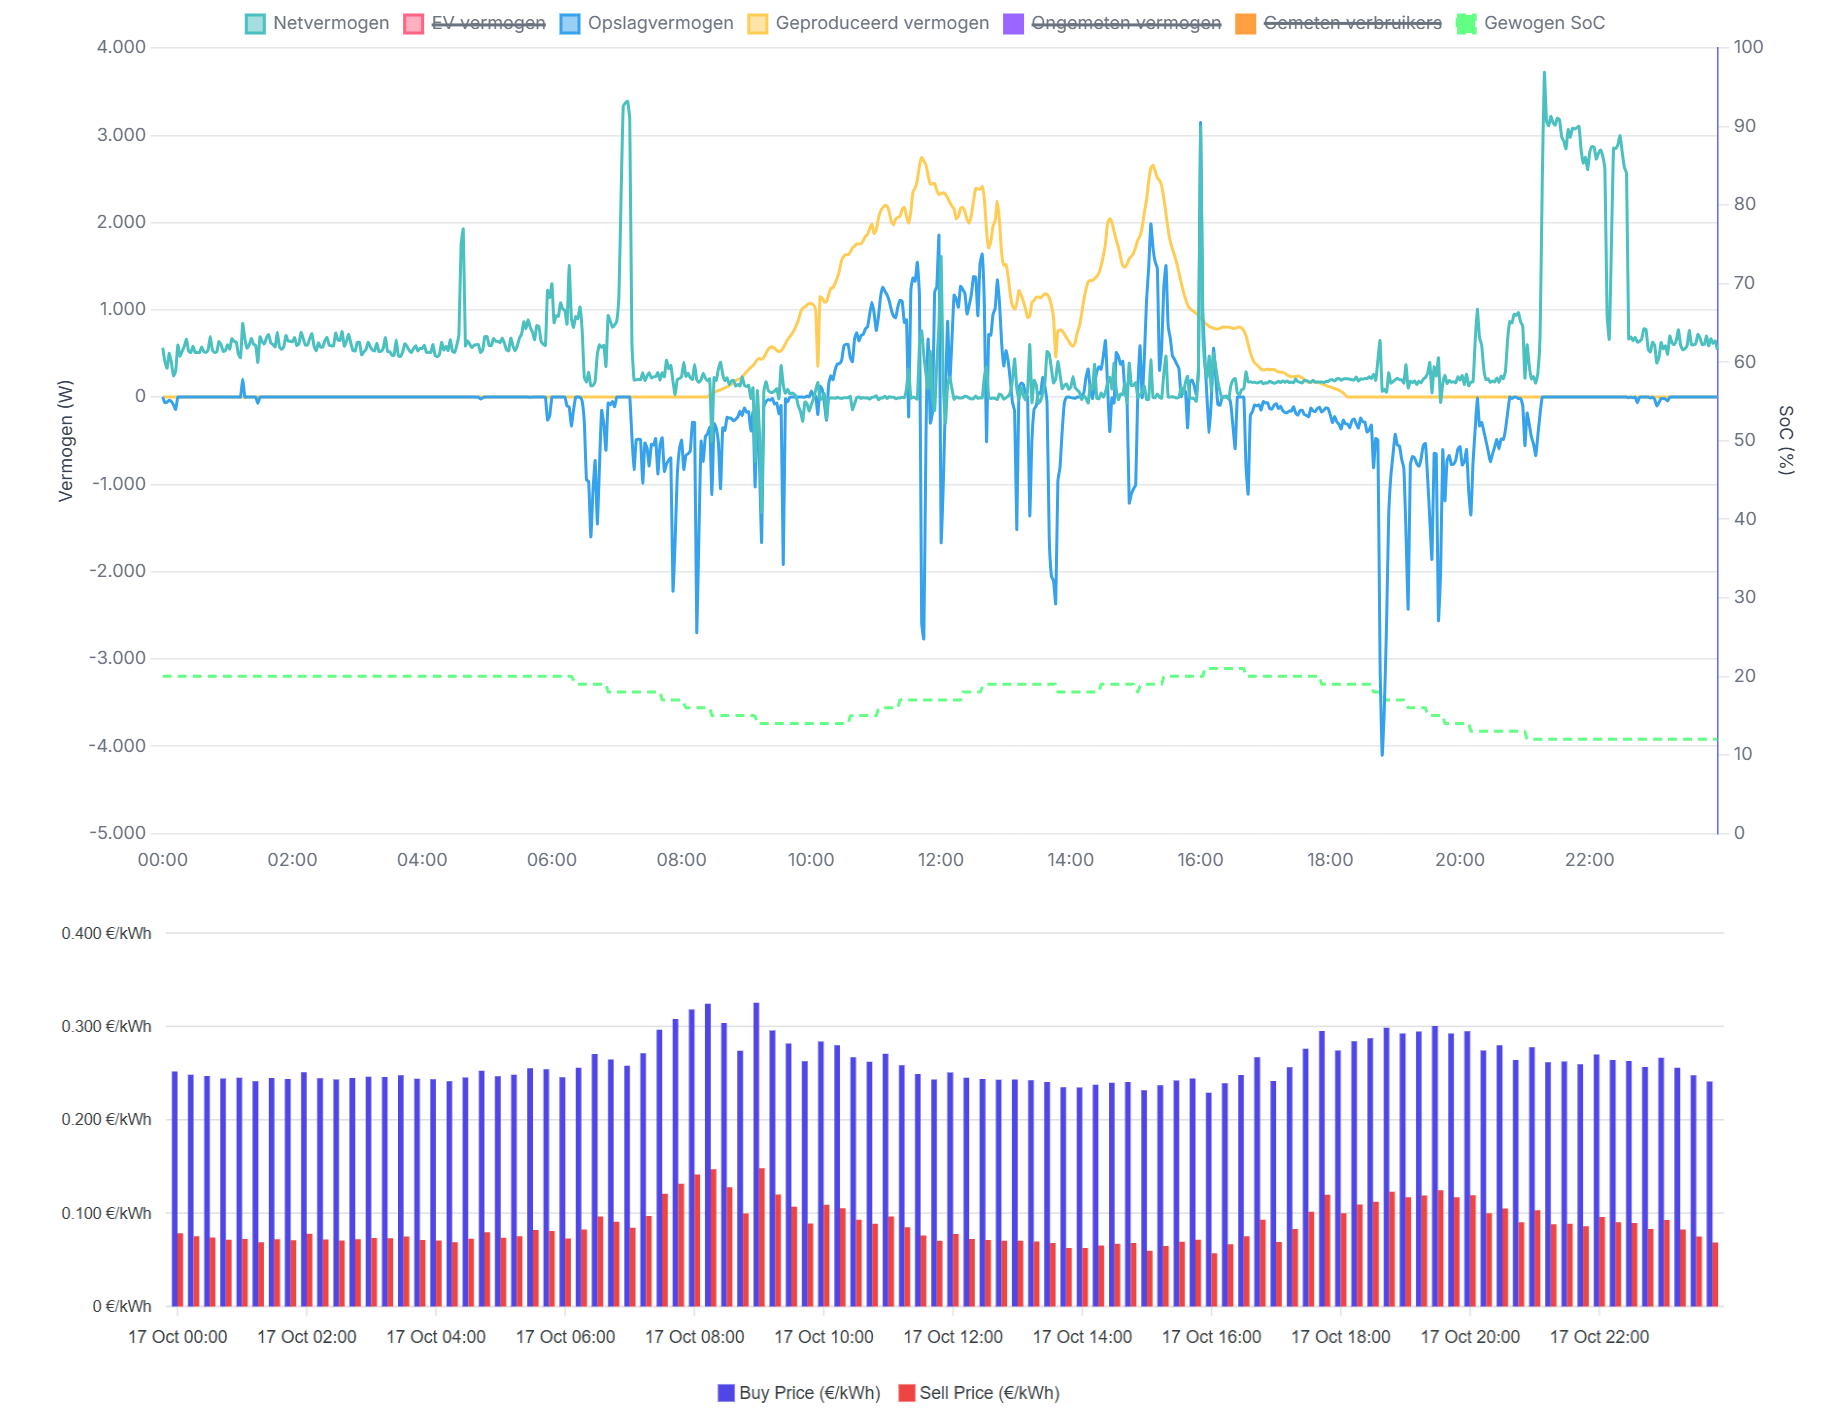Screen dimensions: 1827x1414
Task: Click the teal Netvermogen color swatch
Action: tap(255, 24)
